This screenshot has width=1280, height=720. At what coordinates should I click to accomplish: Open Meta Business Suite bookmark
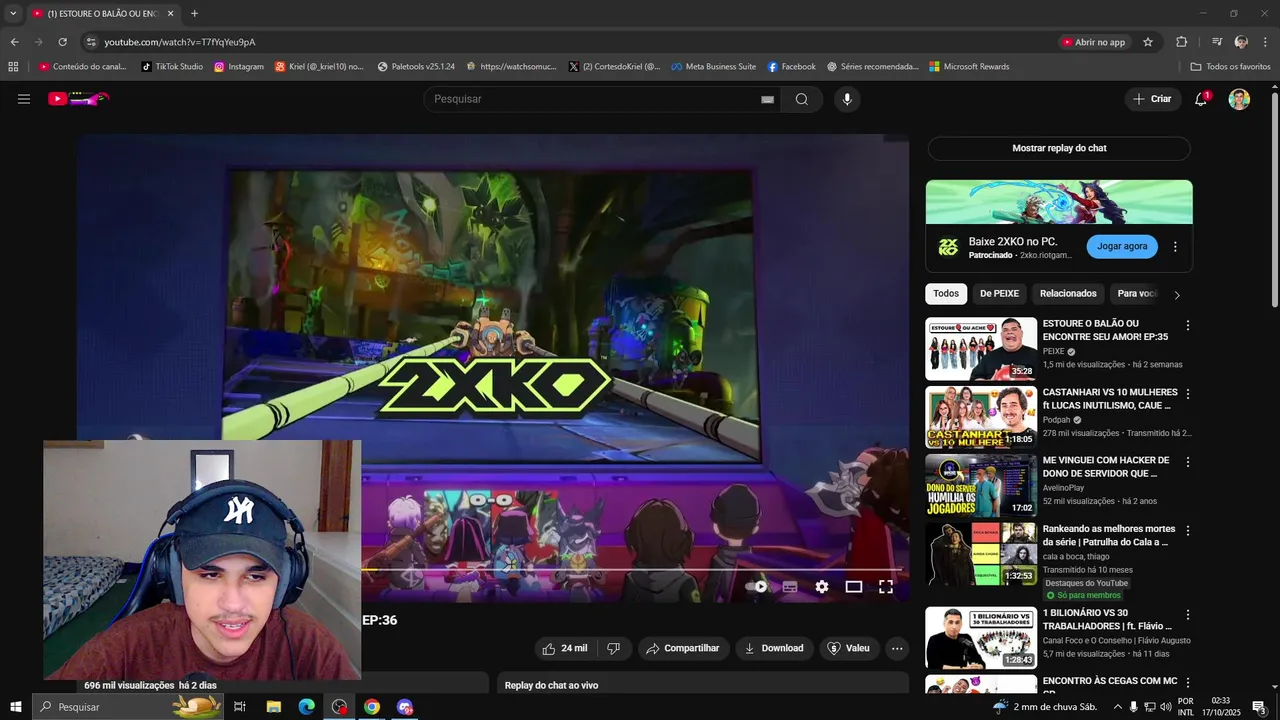714,67
